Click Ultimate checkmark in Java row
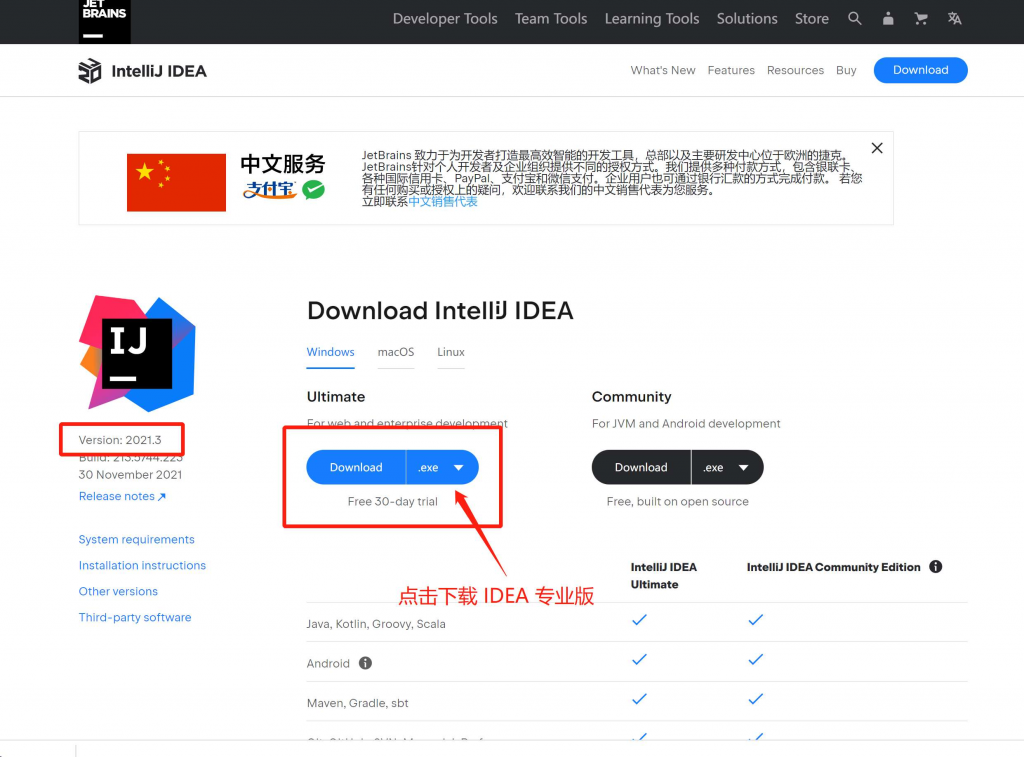 (639, 620)
